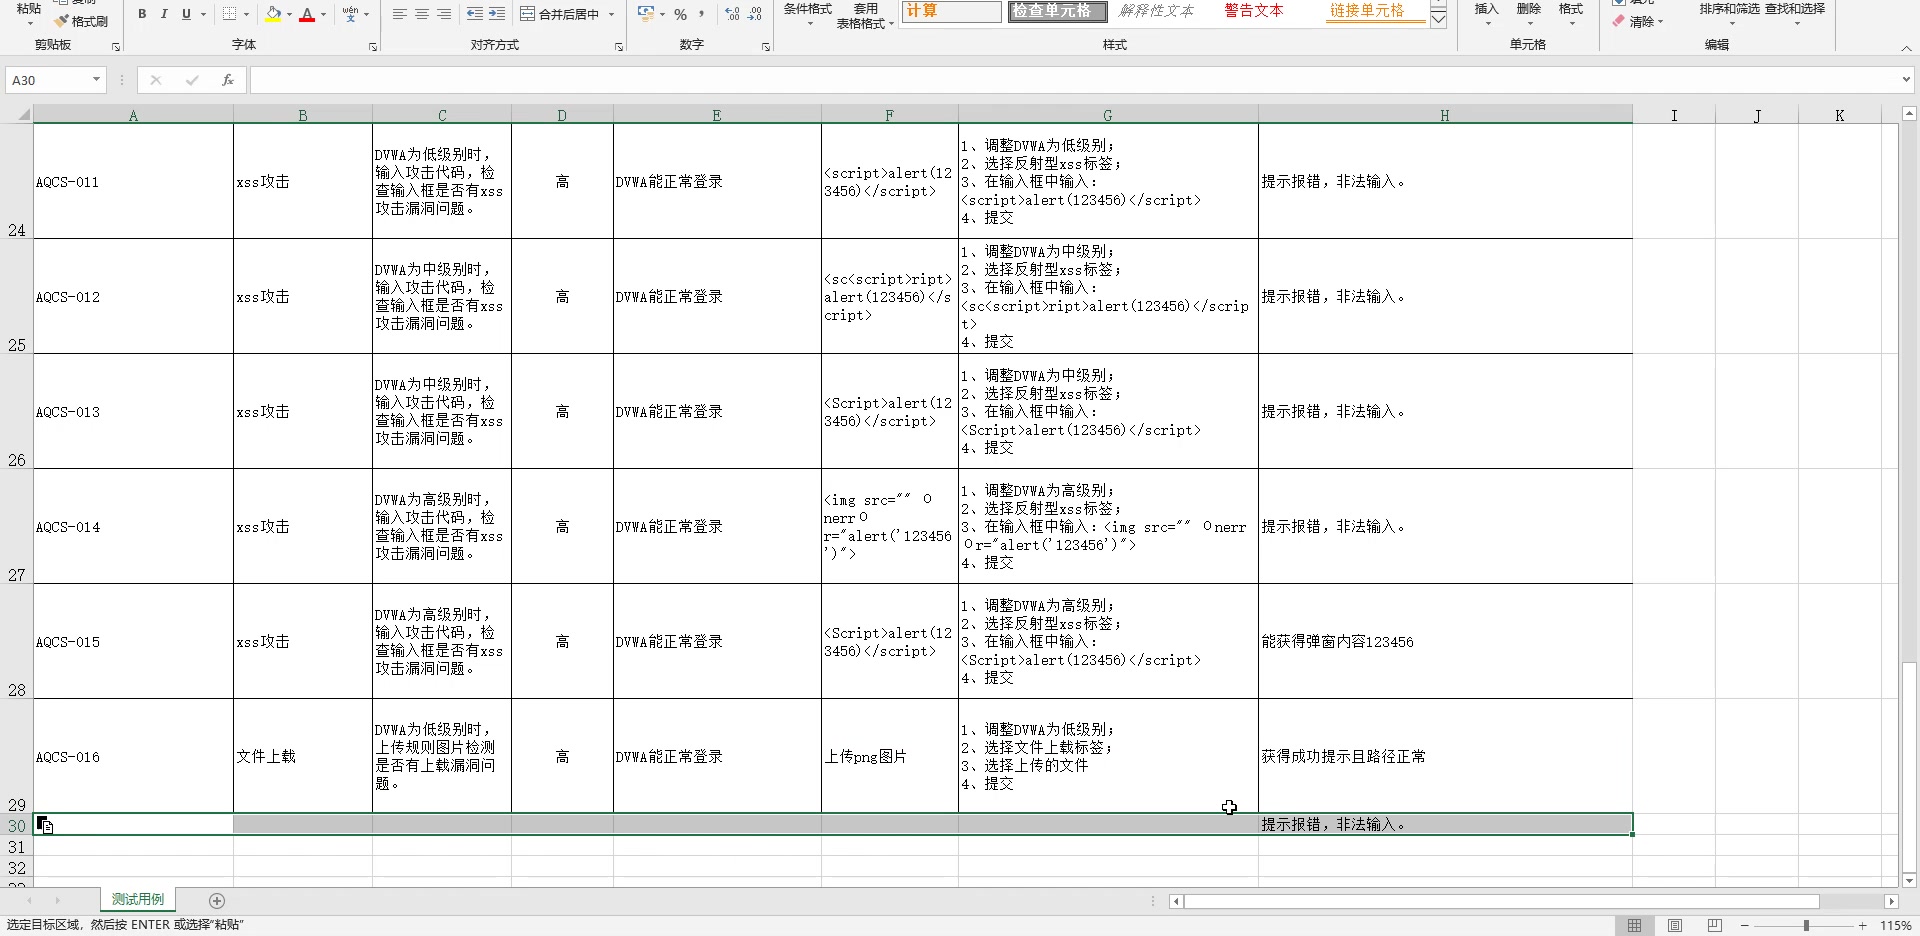
Task: Apply the red font color
Action: click(307, 14)
